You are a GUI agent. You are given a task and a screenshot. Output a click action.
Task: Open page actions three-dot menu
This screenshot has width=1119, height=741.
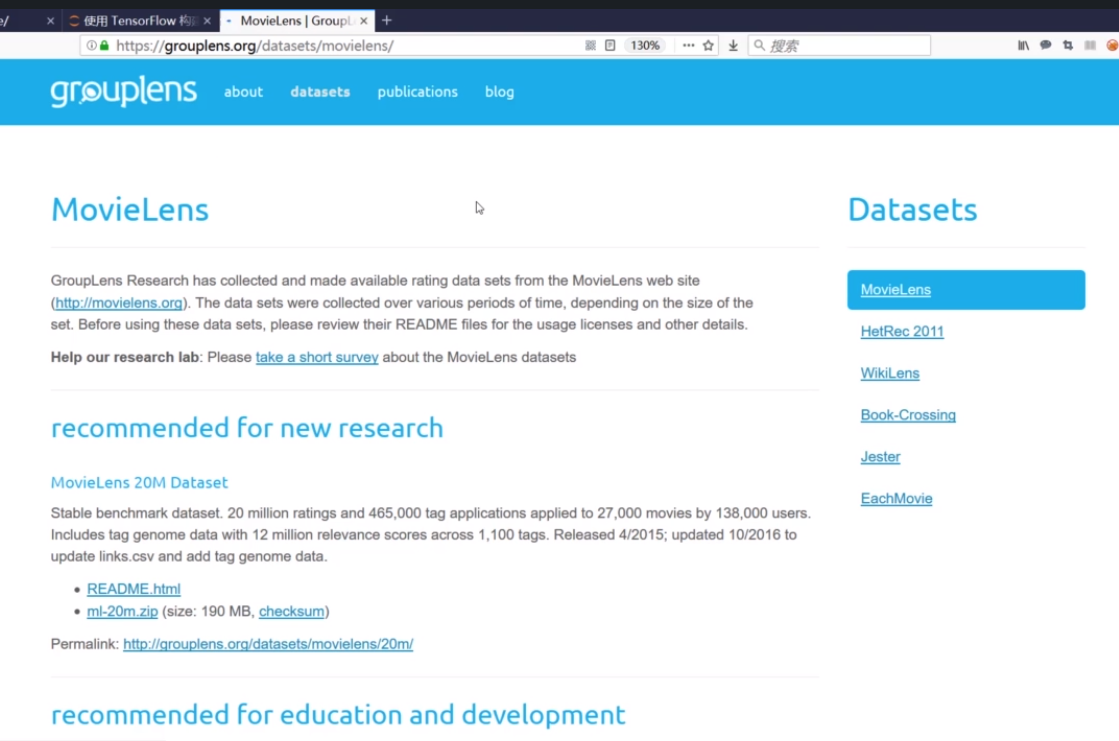pos(688,46)
